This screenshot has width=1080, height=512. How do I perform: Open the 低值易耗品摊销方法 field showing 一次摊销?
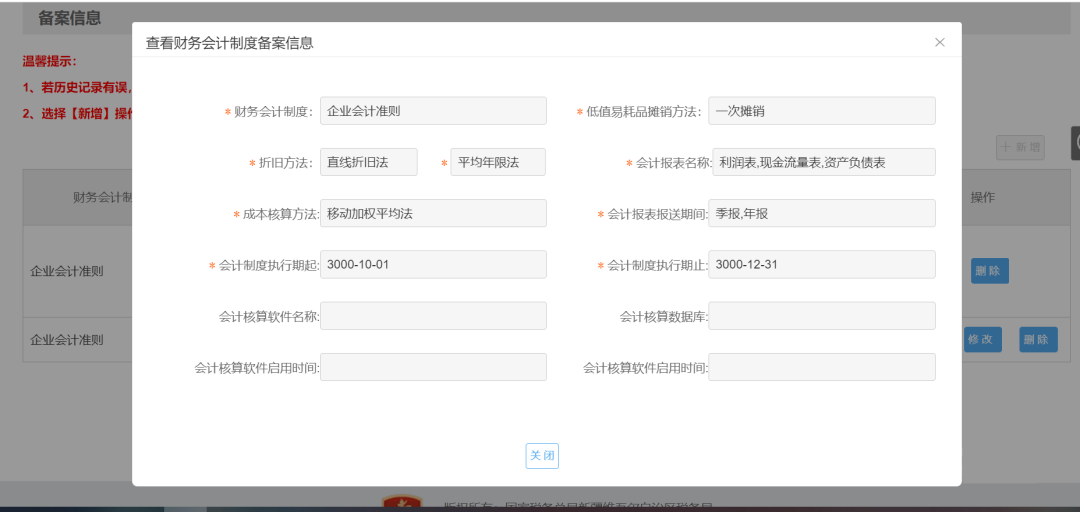(821, 111)
